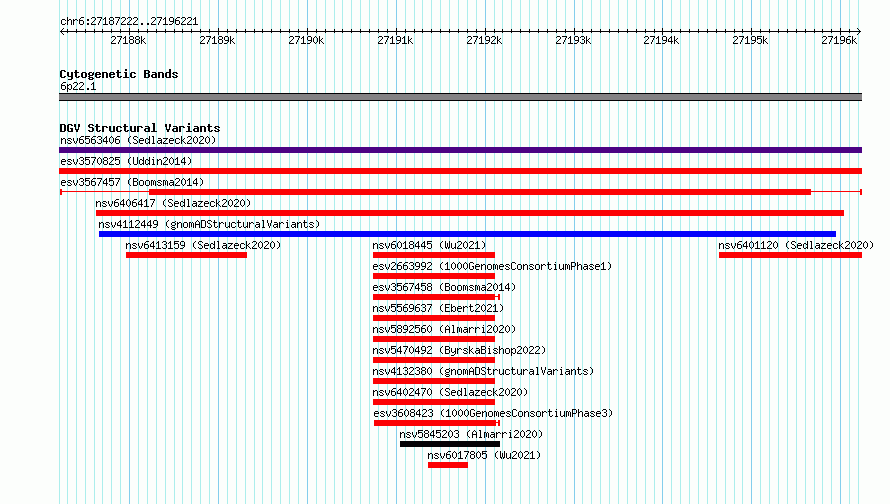Open nsv6401120 (Sedlazeck2020) label
The image size is (890, 504).
pyautogui.click(x=796, y=245)
